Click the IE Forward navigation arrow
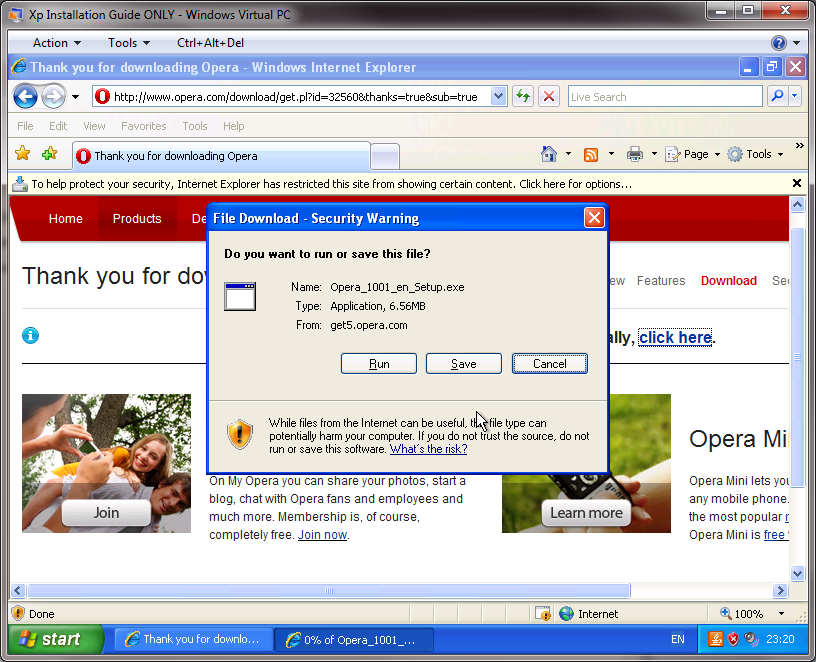Viewport: 816px width, 662px height. 53,97
